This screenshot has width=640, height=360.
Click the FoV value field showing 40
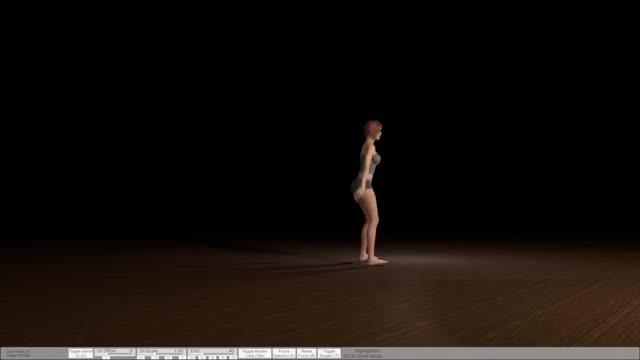pos(231,351)
